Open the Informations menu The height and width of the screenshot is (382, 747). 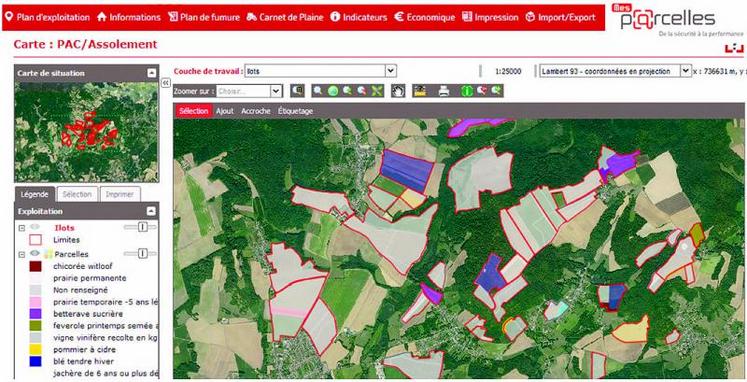pyautogui.click(x=129, y=17)
